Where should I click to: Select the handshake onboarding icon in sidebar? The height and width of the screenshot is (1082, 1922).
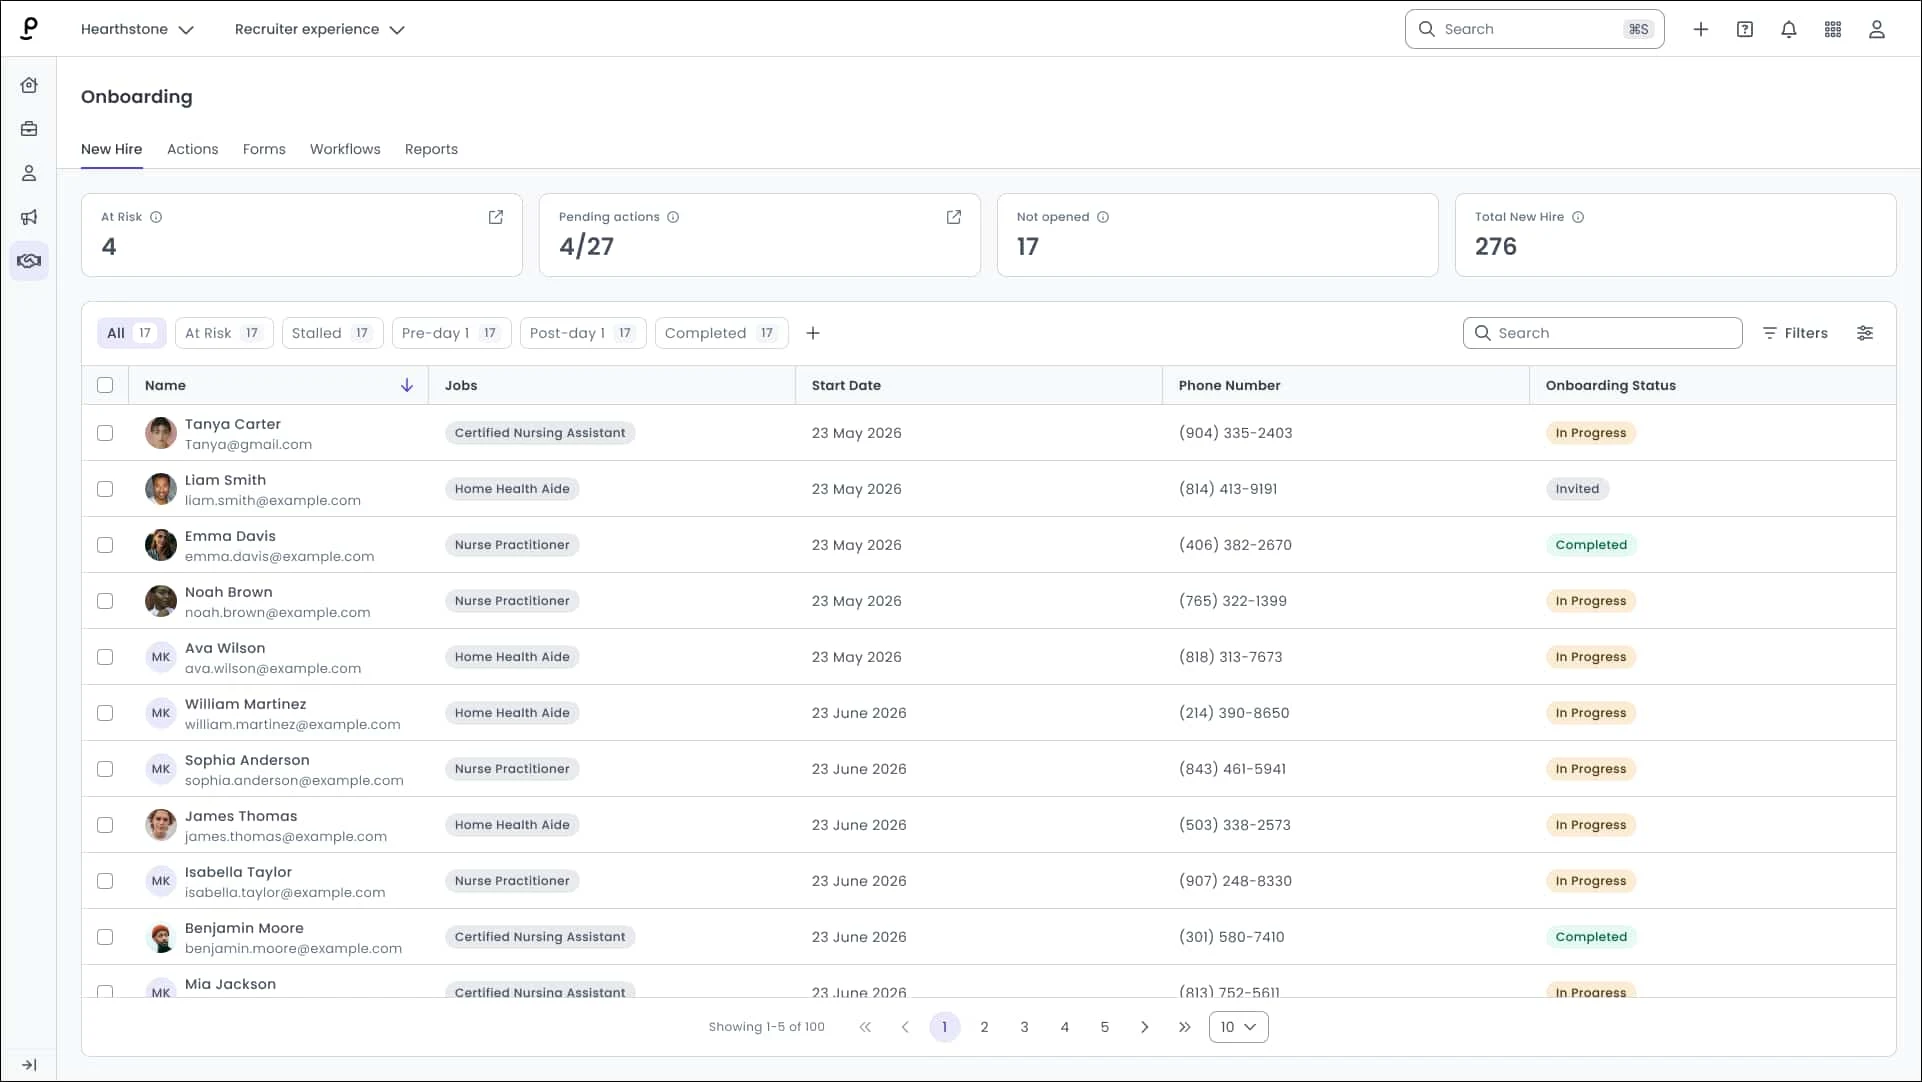(29, 261)
